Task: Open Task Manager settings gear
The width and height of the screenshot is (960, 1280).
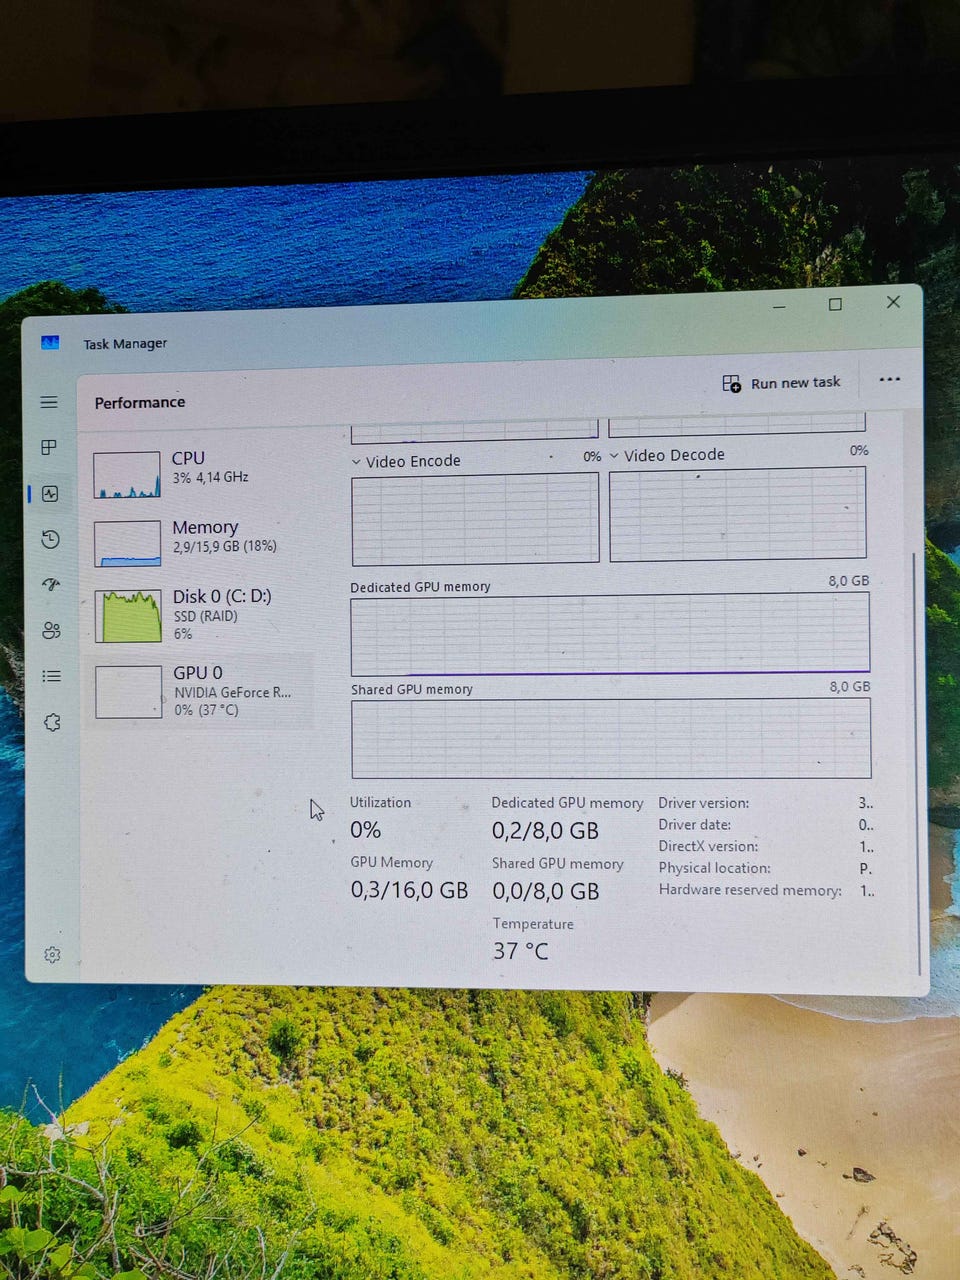Action: point(52,955)
